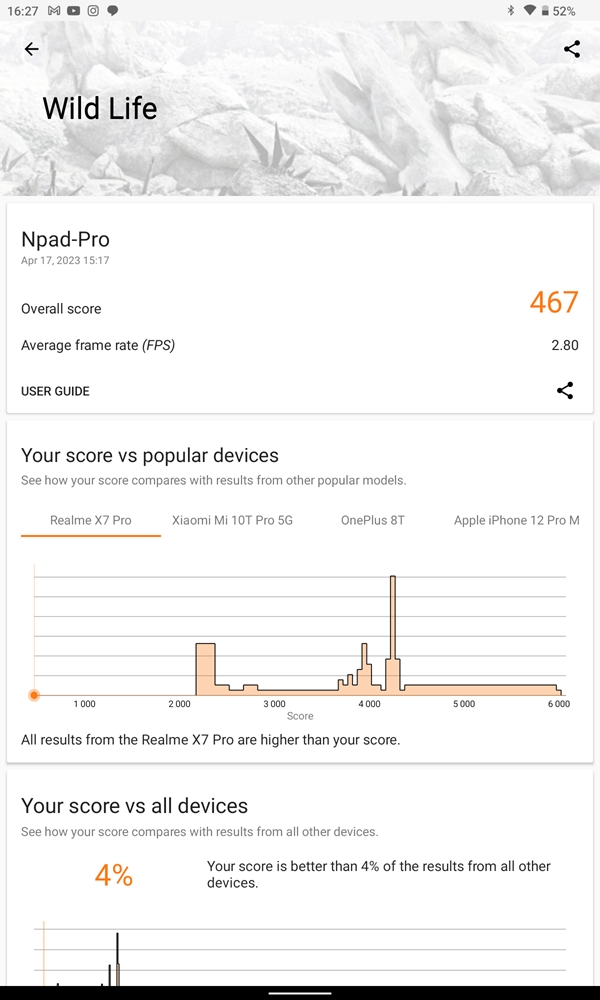
Task: Tap the battery indicator icon
Action: [545, 11]
